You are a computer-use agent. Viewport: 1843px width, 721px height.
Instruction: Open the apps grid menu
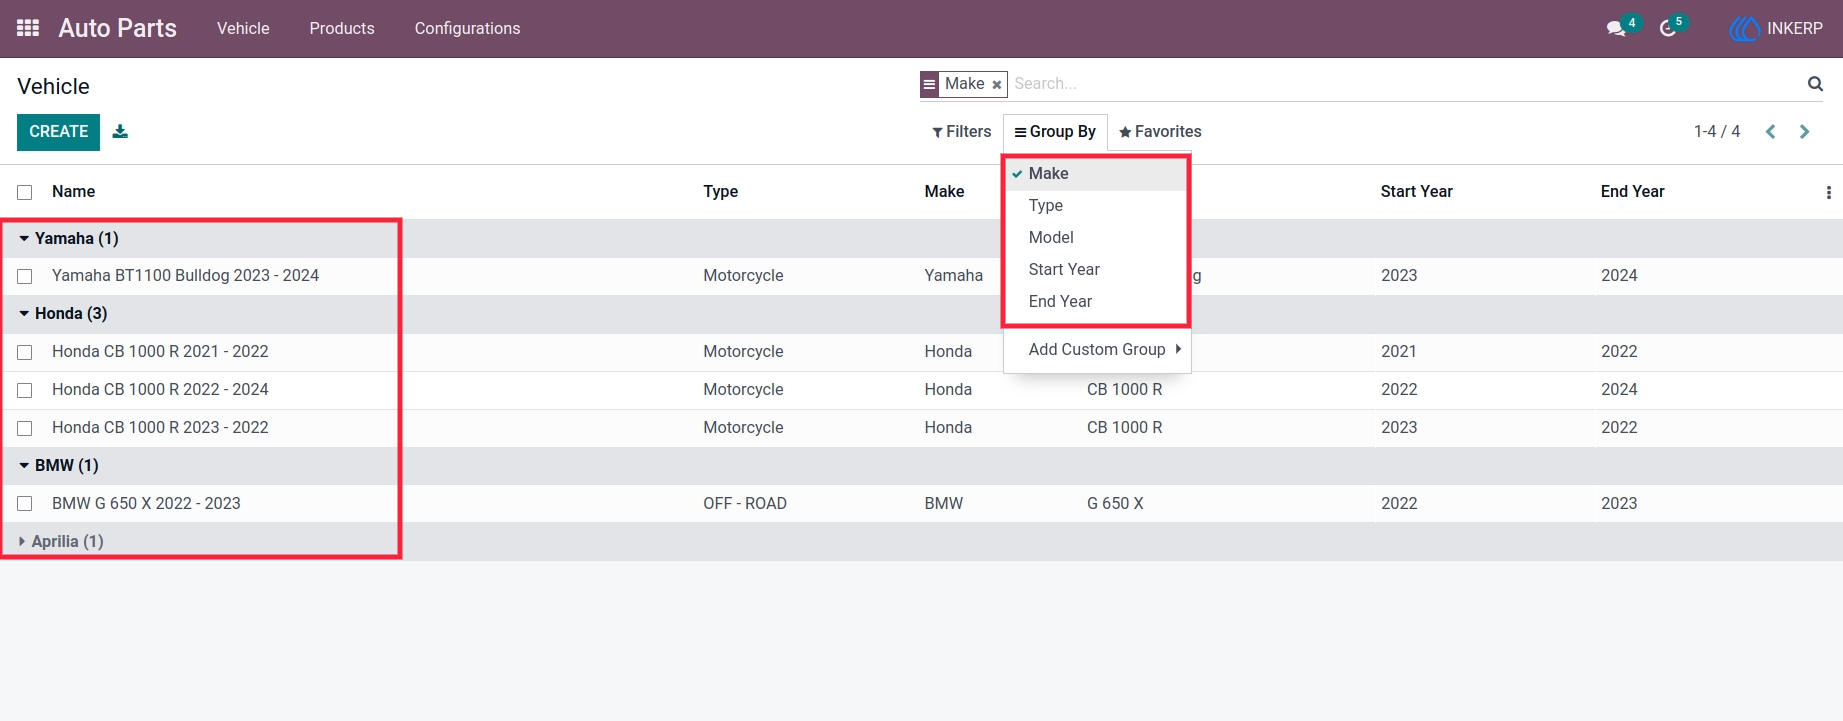[28, 28]
